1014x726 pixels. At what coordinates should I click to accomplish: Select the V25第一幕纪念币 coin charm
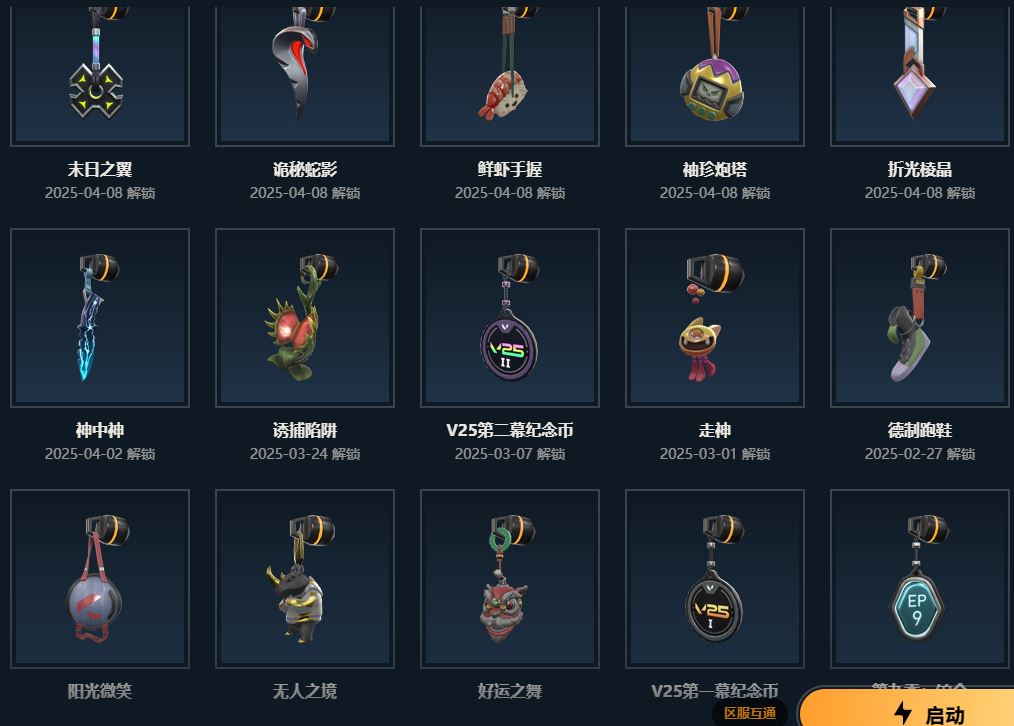715,579
